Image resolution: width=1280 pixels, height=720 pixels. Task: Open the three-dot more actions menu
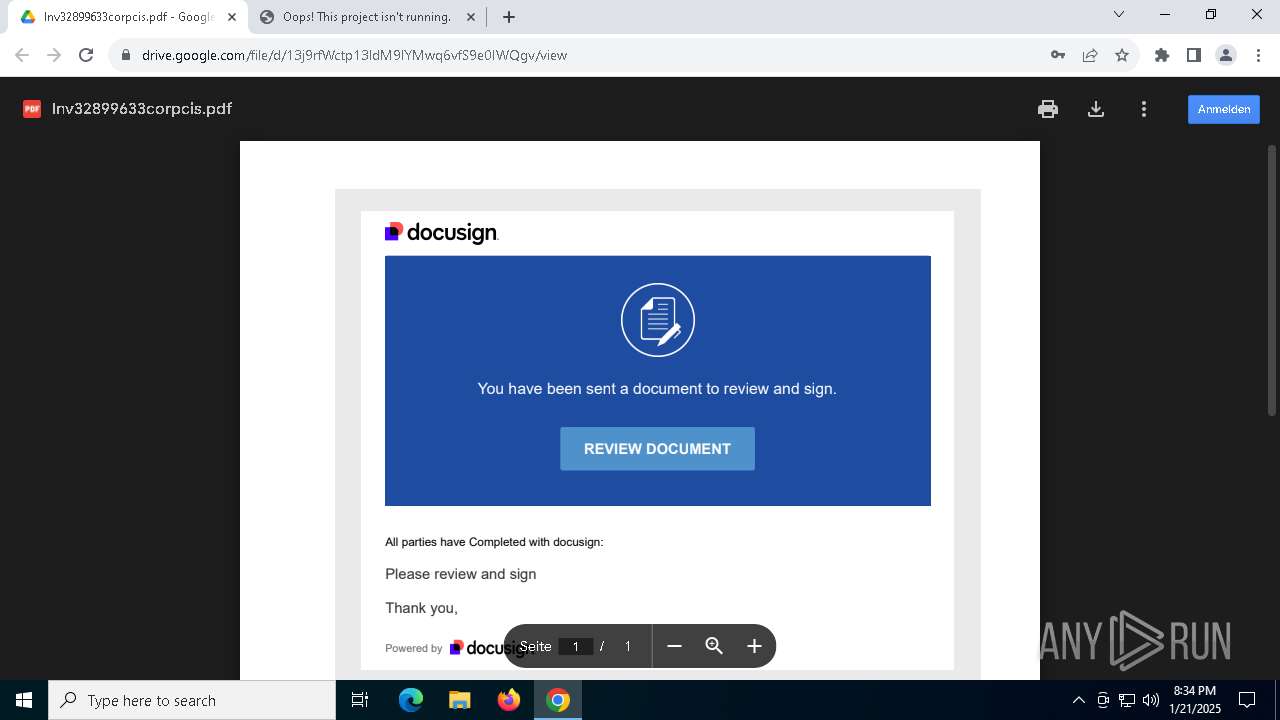1144,109
